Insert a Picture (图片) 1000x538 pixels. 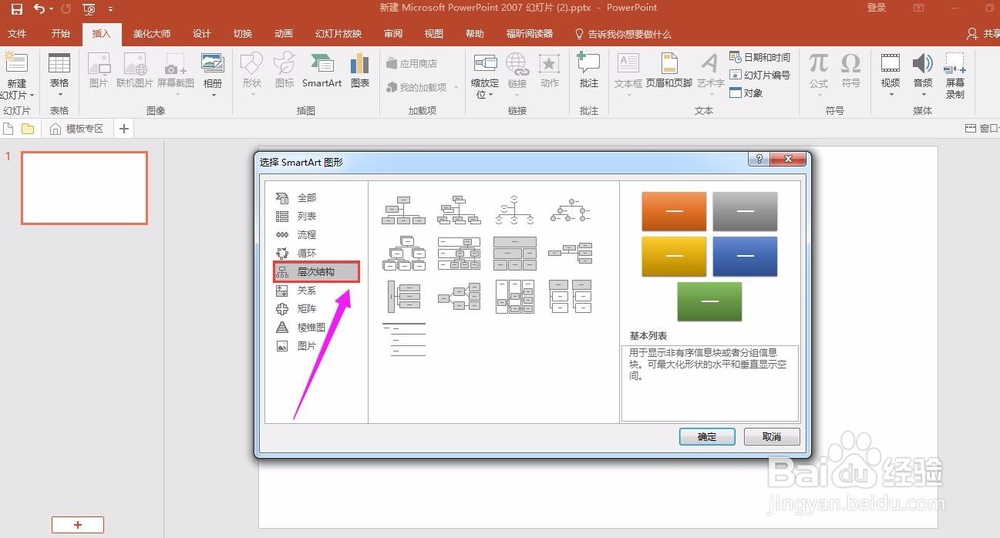[x=99, y=71]
